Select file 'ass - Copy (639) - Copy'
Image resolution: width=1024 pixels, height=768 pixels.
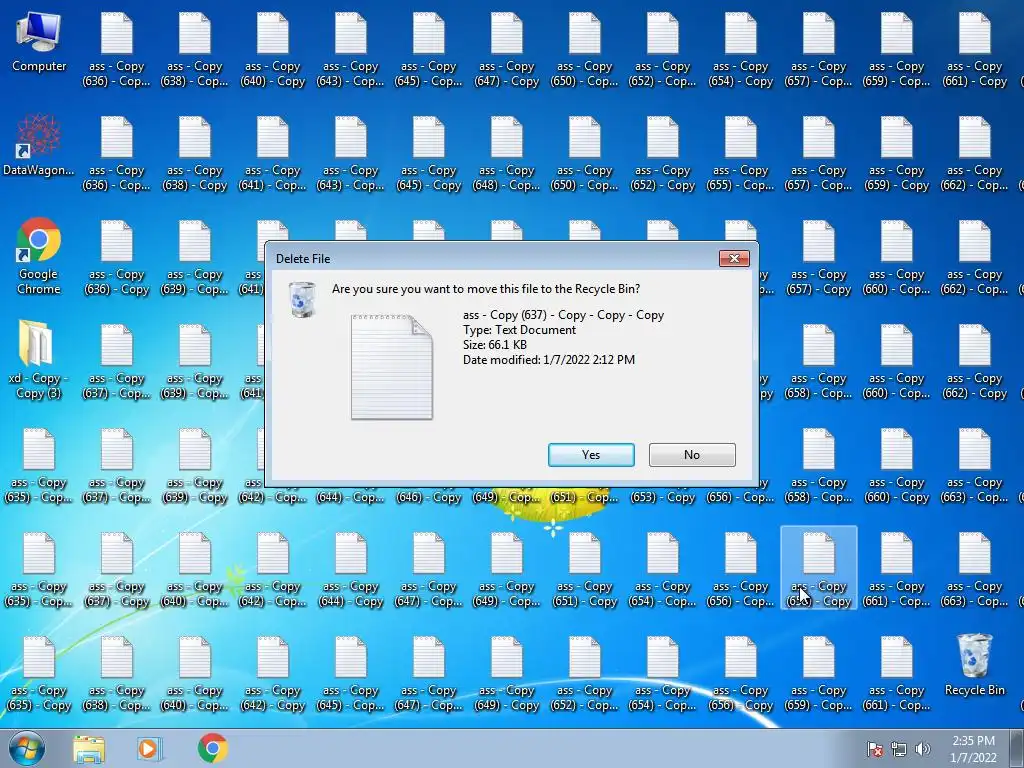pos(195,466)
